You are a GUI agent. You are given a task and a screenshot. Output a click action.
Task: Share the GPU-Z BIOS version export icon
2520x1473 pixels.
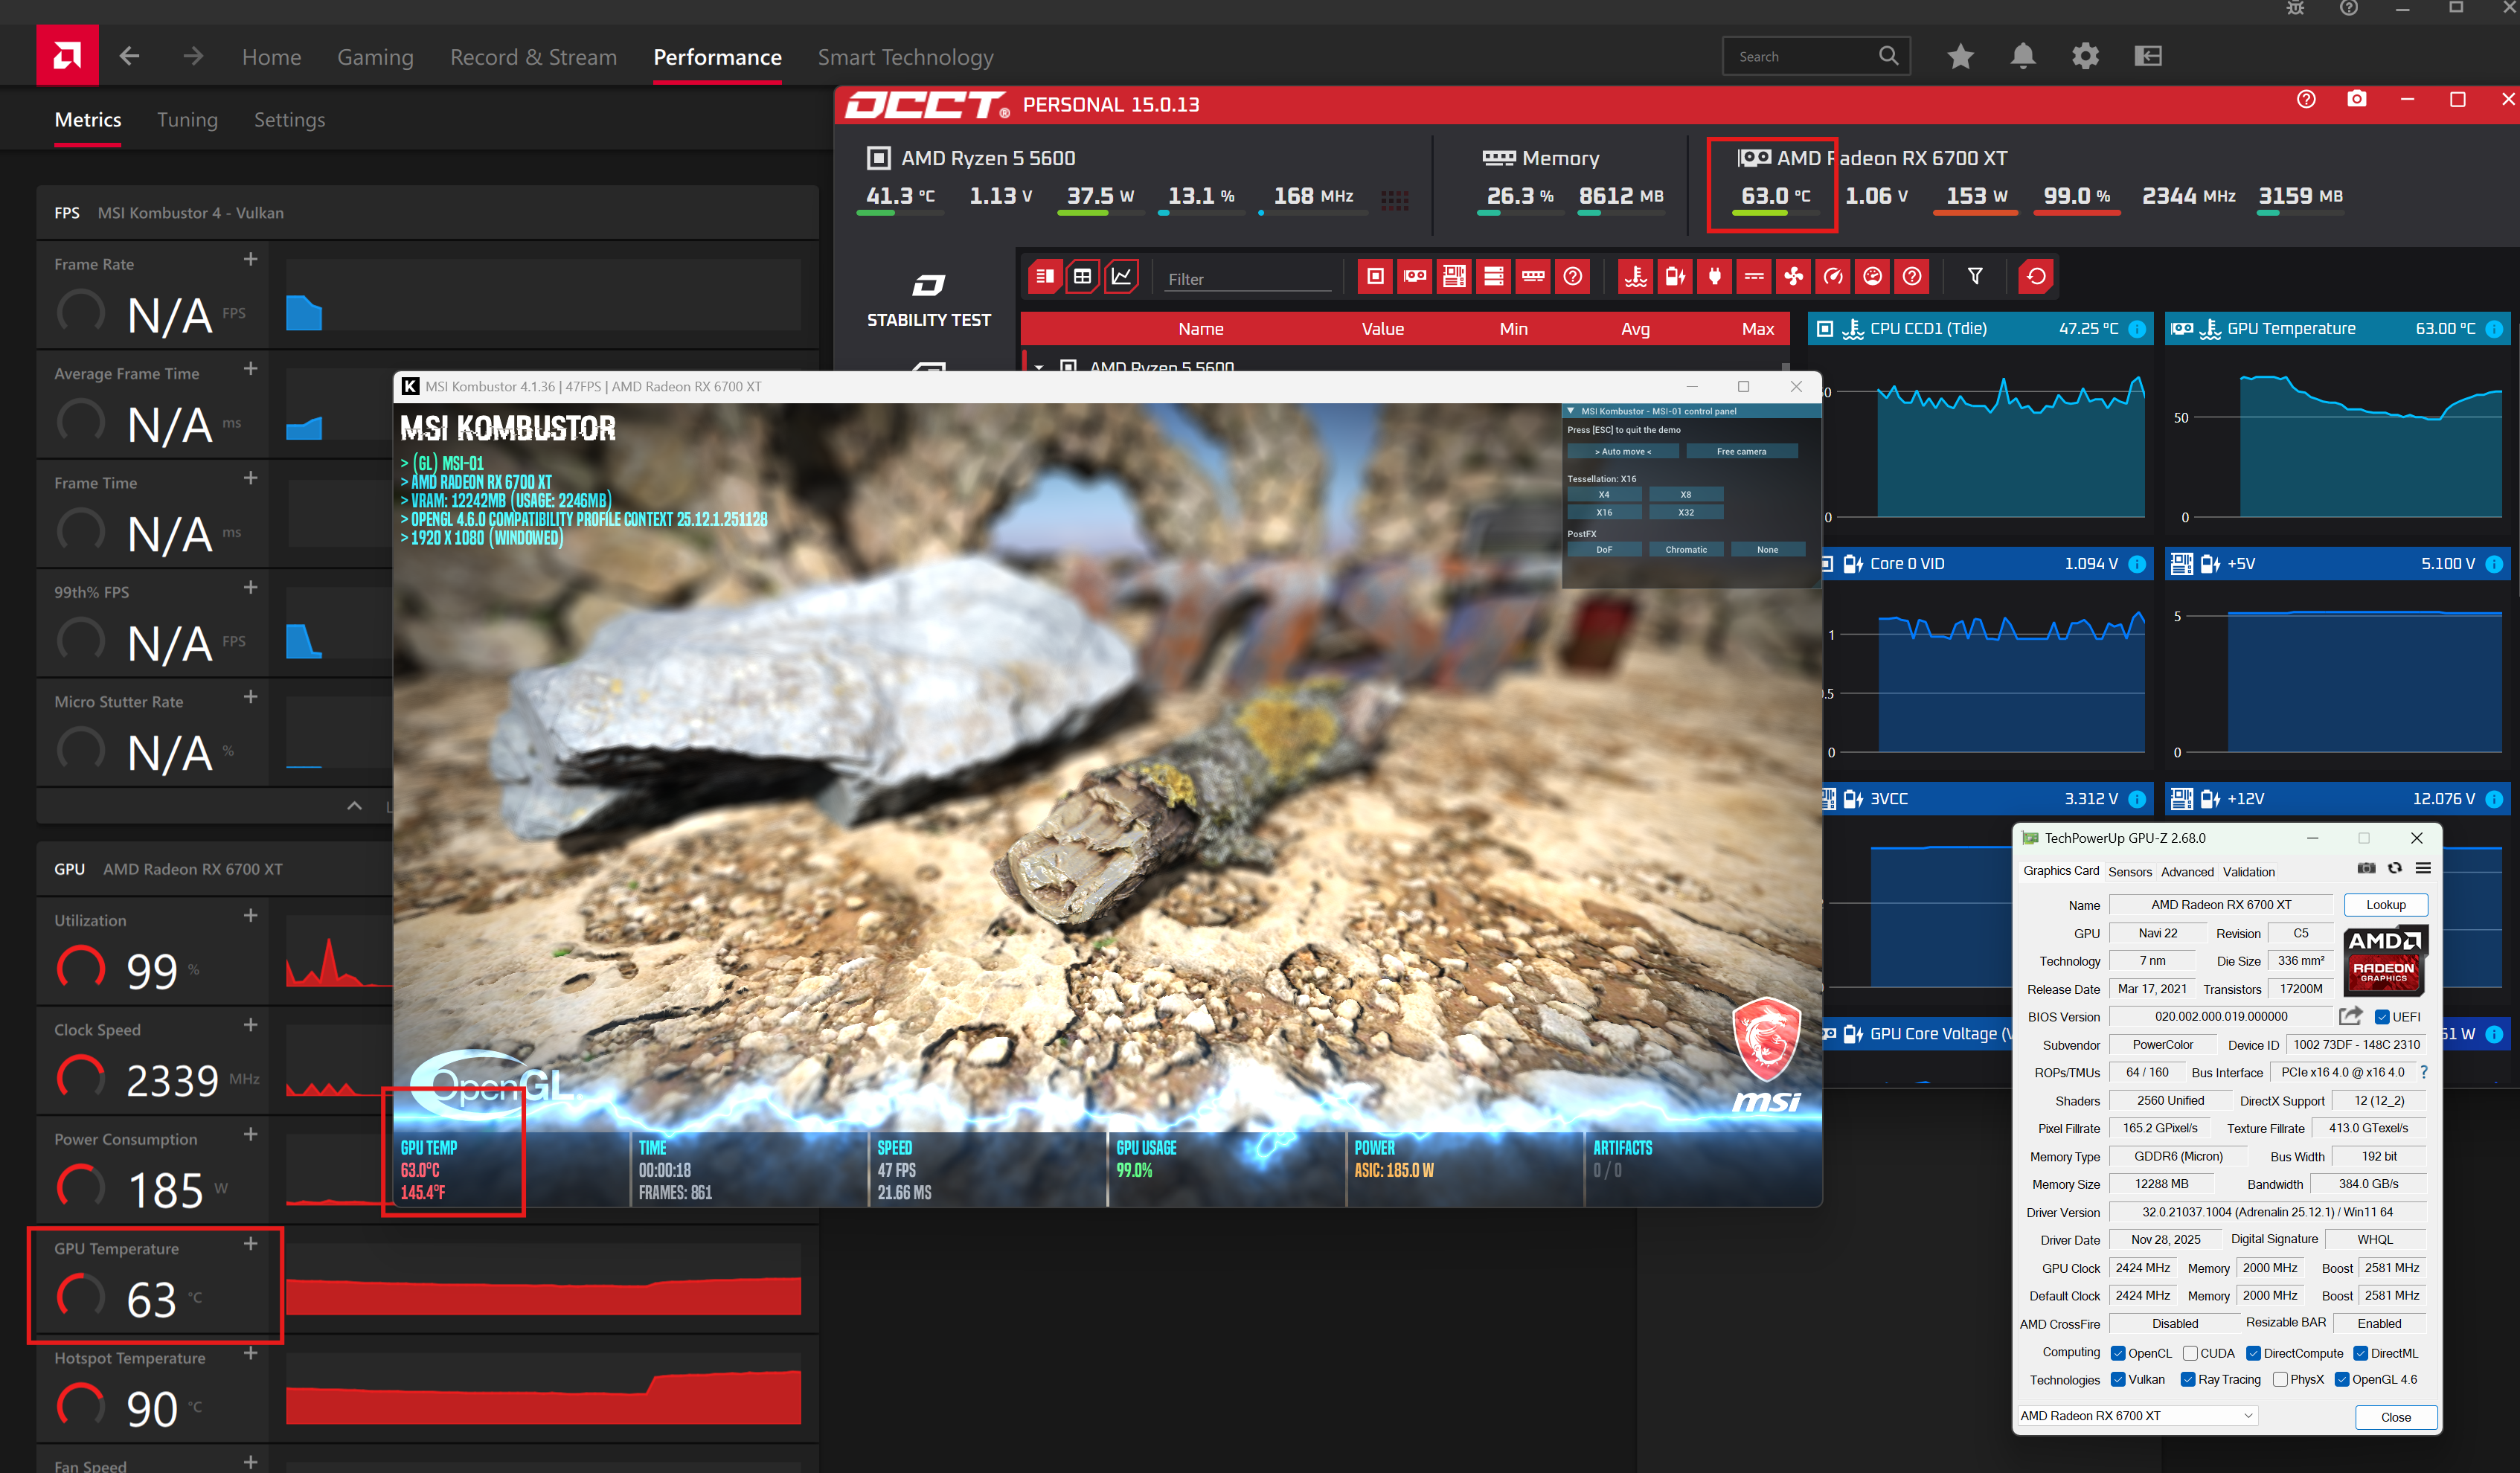(2350, 1016)
